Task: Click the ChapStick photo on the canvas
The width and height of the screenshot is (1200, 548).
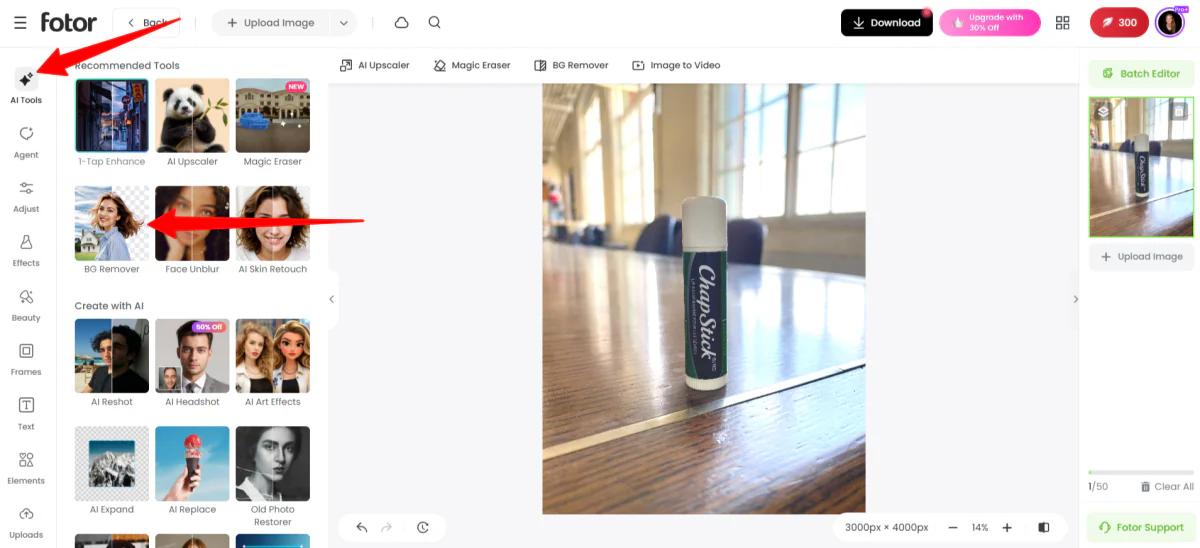Action: coord(704,298)
